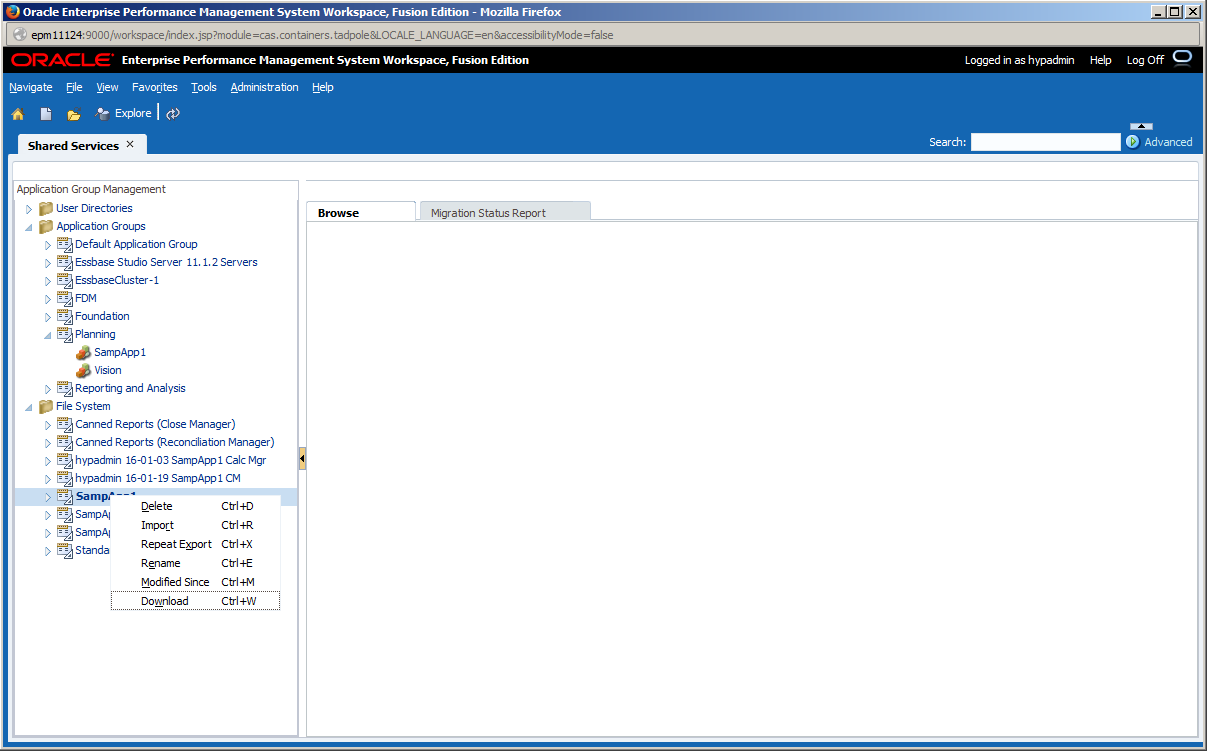The height and width of the screenshot is (751, 1207).
Task: Expand the EssbaseCluster-1 node
Action: [47, 281]
